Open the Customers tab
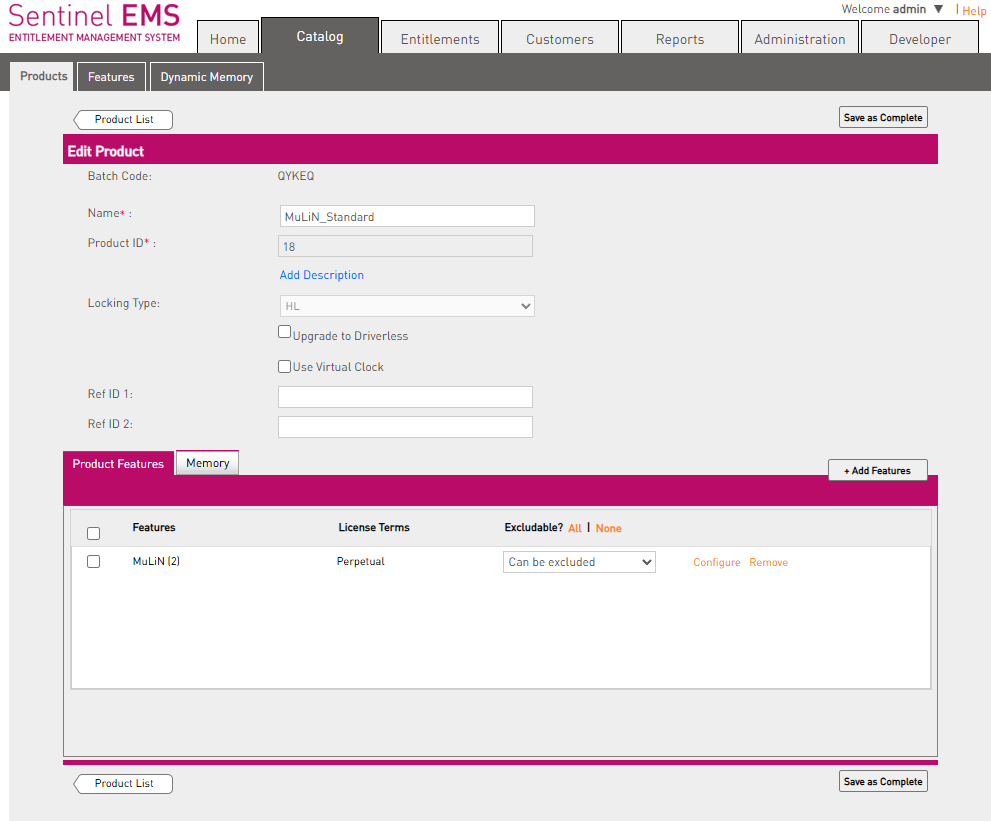 click(x=560, y=37)
